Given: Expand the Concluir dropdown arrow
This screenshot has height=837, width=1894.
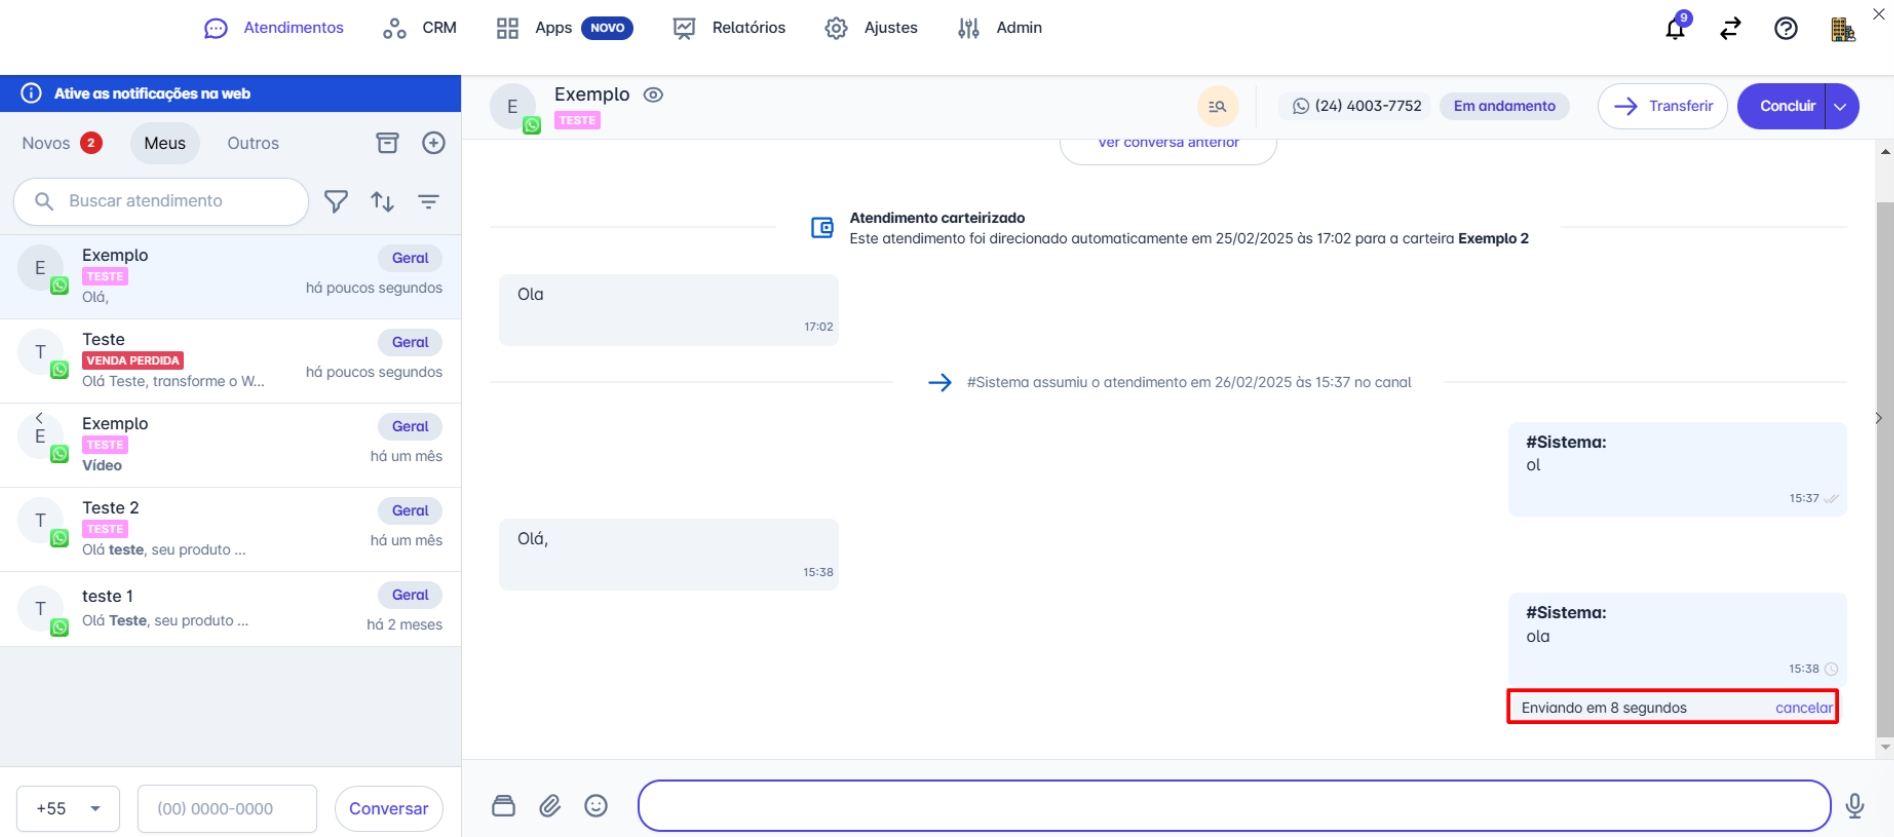Looking at the screenshot, I should click(1840, 106).
